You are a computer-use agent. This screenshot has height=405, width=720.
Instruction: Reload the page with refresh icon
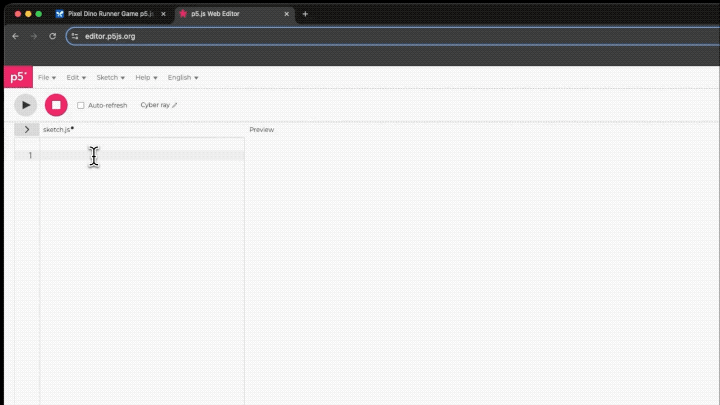pos(52,36)
